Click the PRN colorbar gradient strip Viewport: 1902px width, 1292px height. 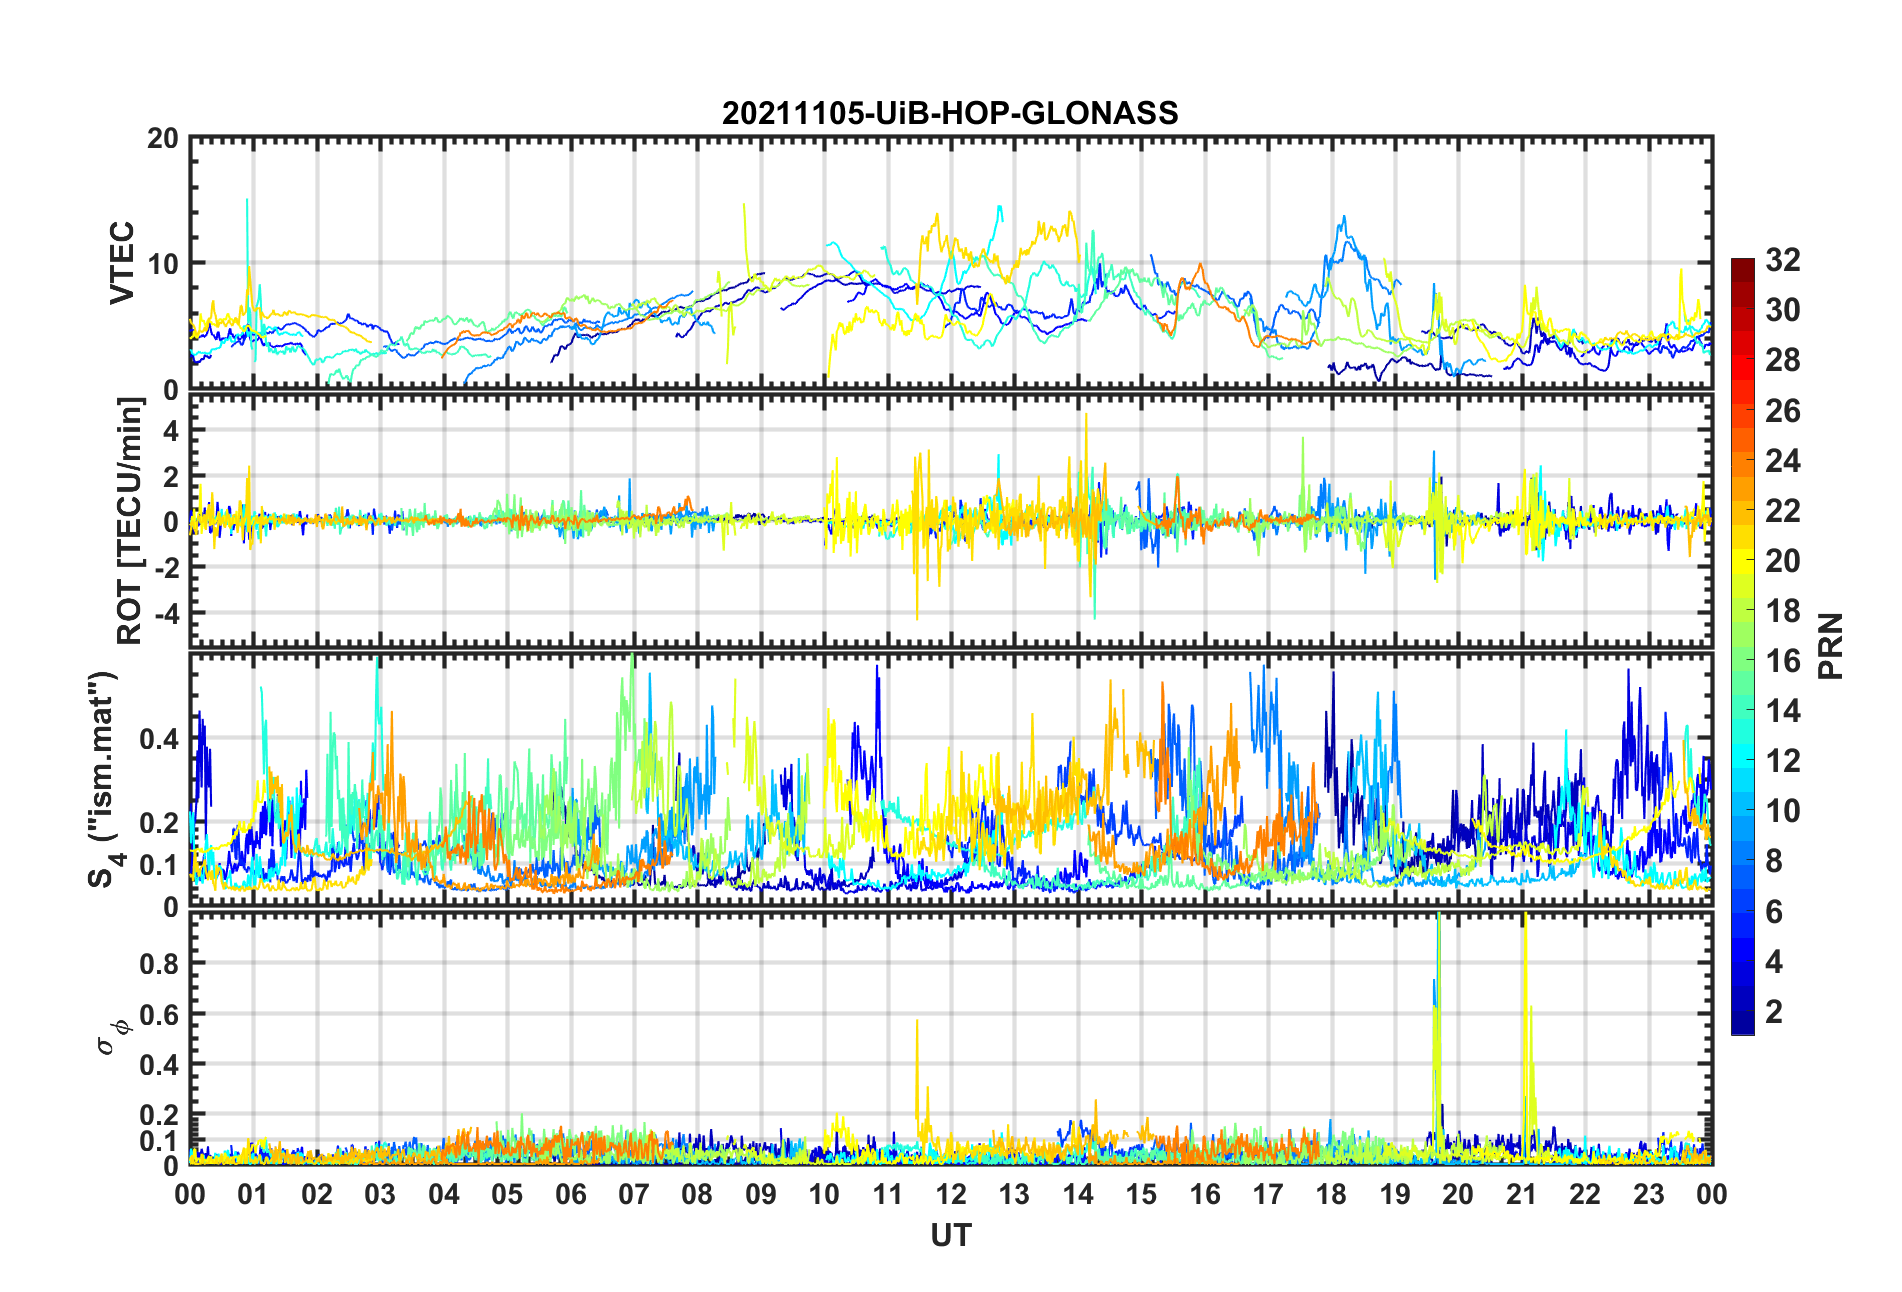point(1743,646)
